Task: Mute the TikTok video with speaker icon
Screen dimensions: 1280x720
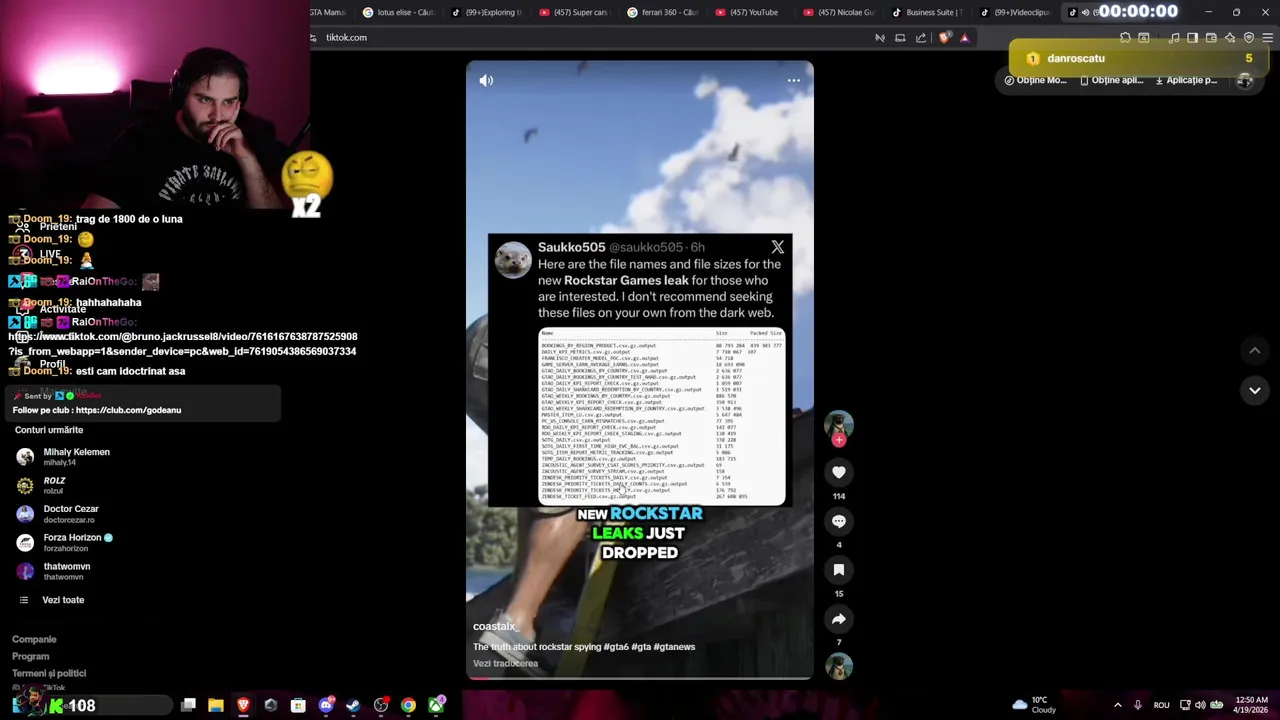Action: point(486,81)
